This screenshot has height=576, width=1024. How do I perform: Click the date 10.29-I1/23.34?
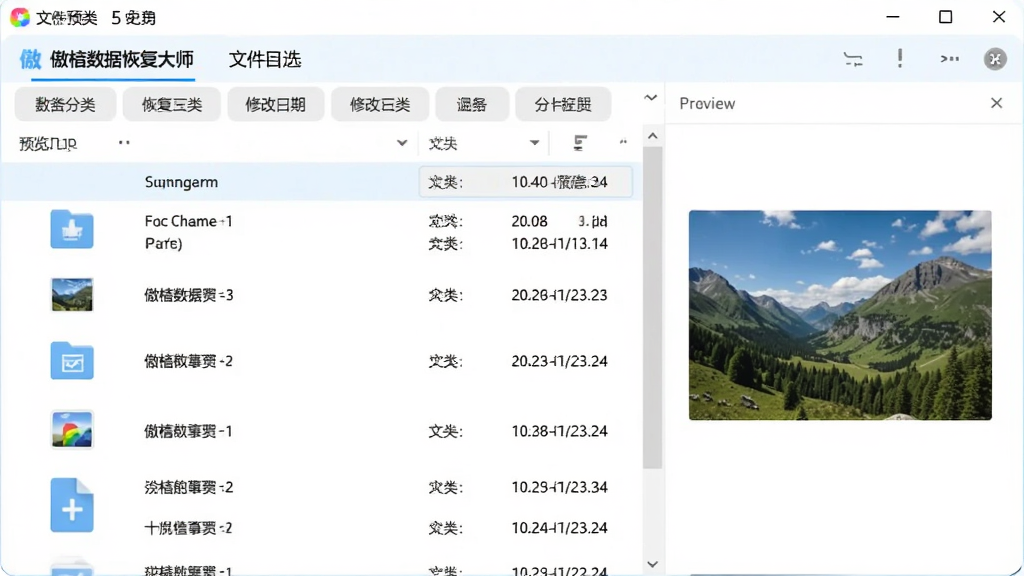tap(560, 487)
